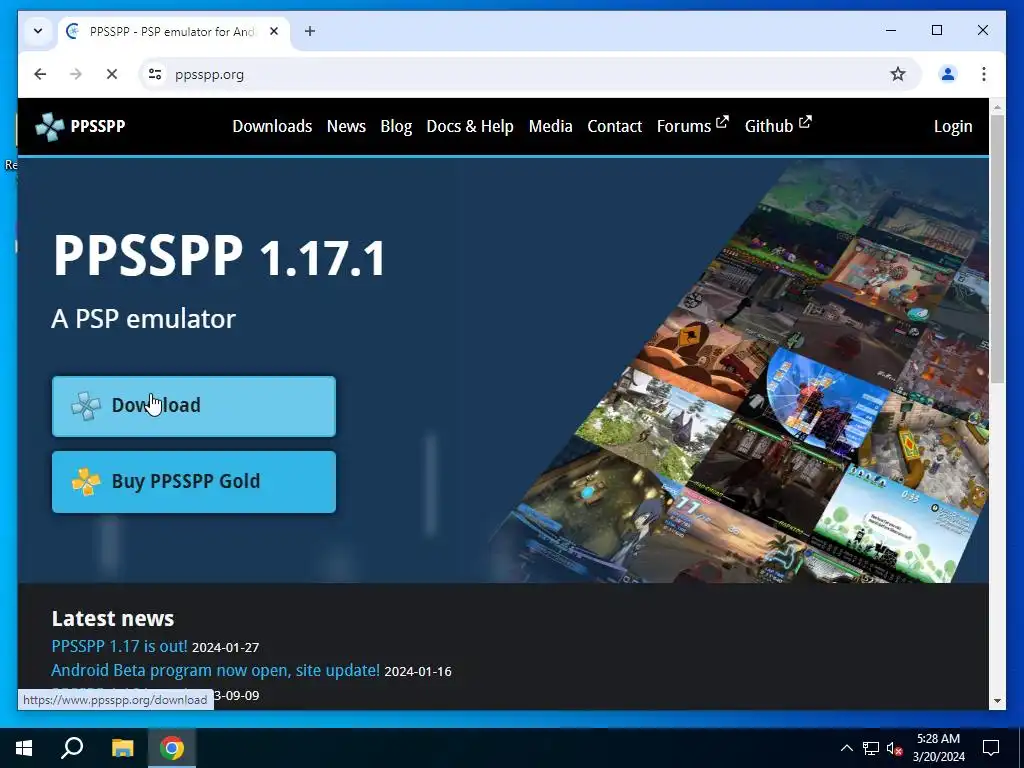
Task: Open the Contact page
Action: (615, 126)
